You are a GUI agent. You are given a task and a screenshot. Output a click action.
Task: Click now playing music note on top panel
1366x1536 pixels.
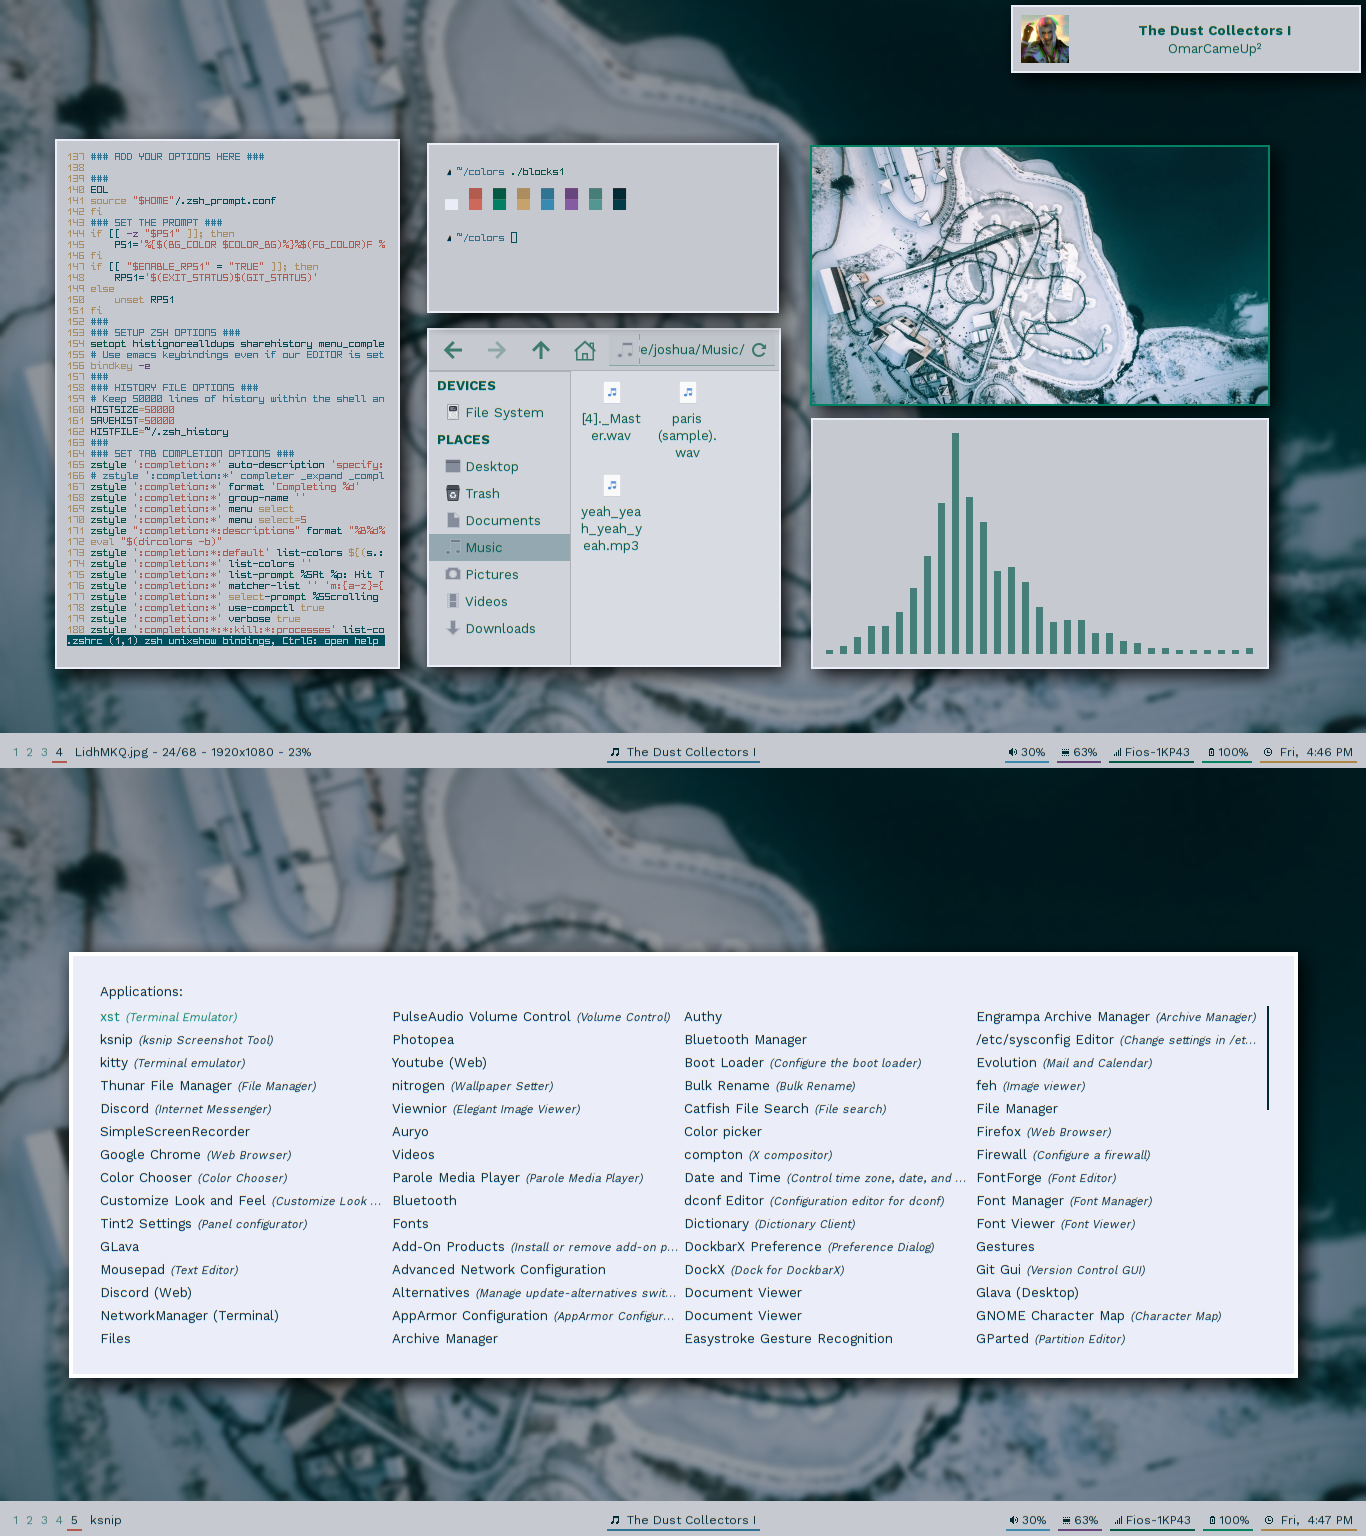[x=615, y=752]
